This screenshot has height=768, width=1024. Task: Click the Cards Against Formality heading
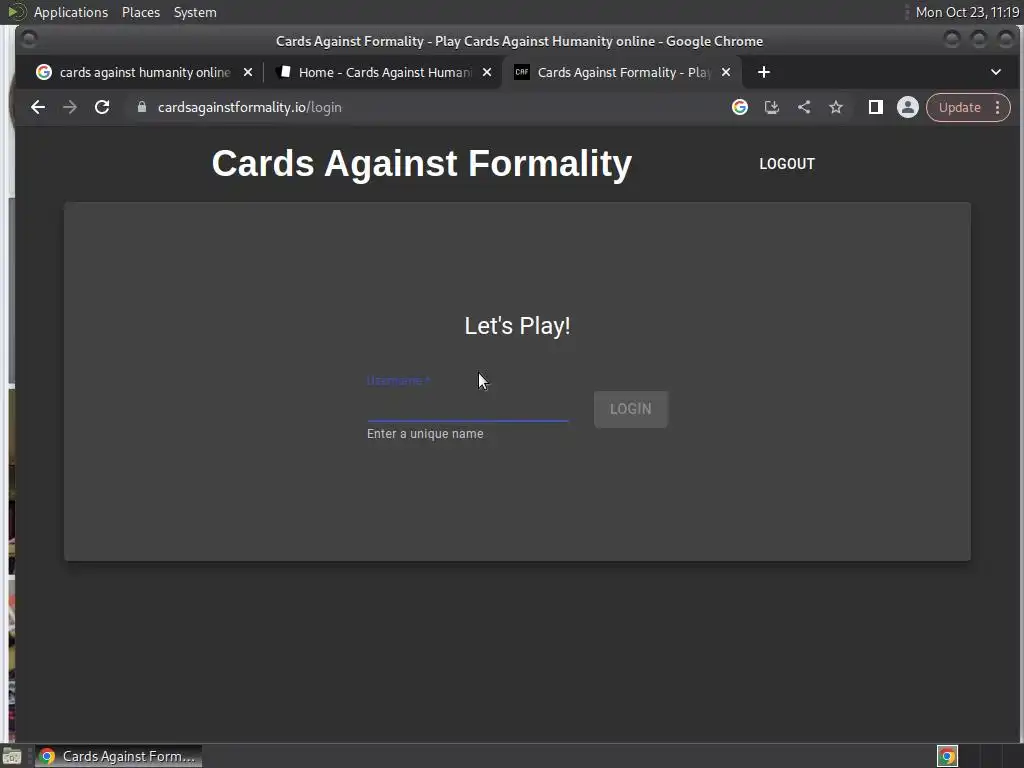tap(422, 163)
